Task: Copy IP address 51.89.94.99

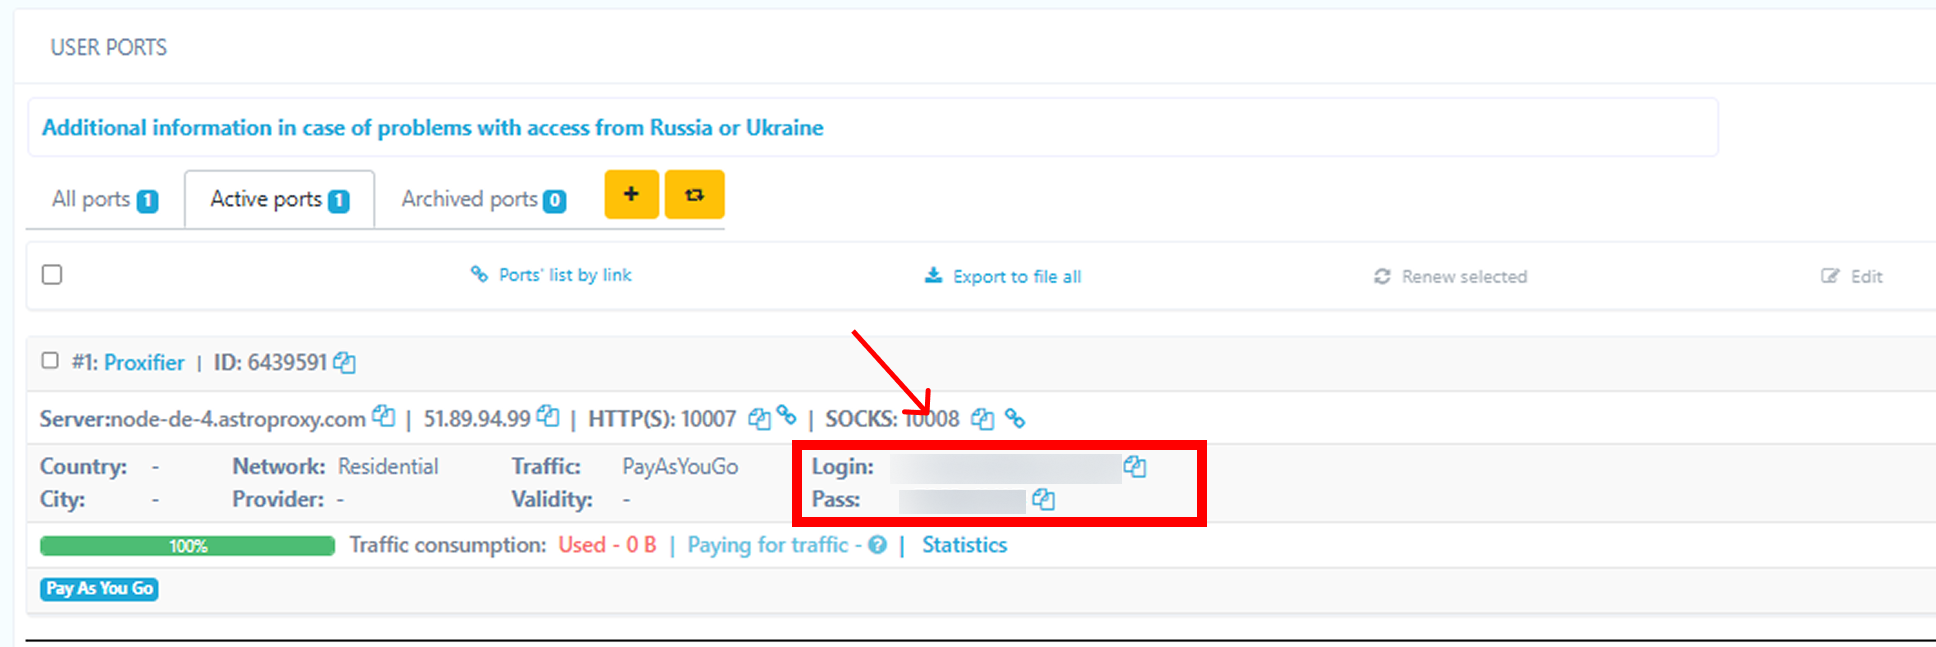Action: pyautogui.click(x=548, y=415)
